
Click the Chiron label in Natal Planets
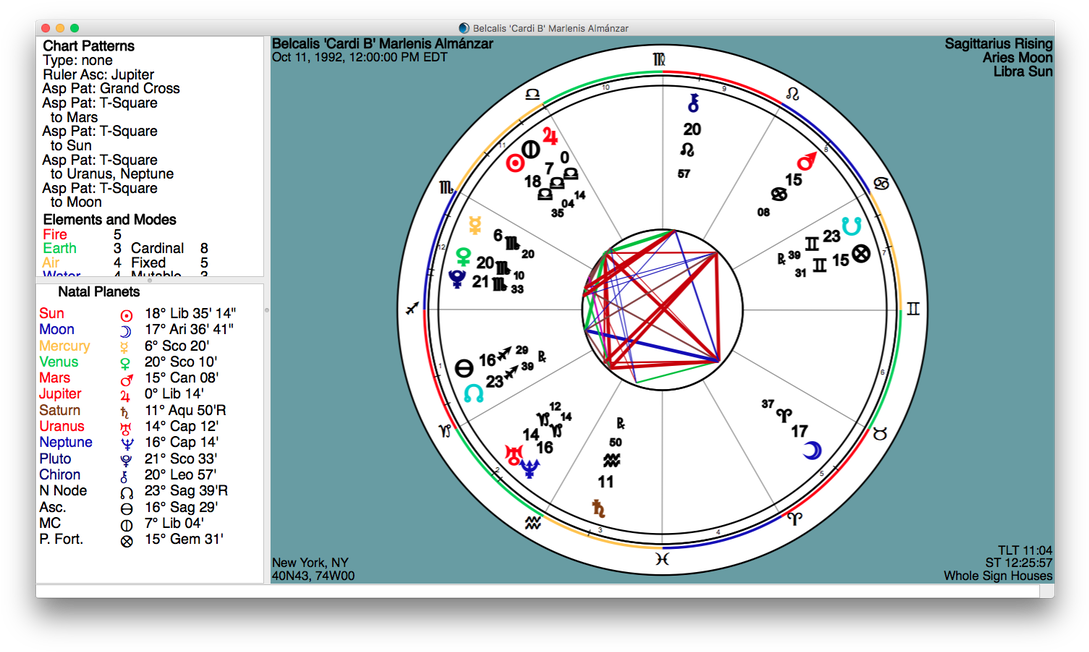tap(60, 475)
